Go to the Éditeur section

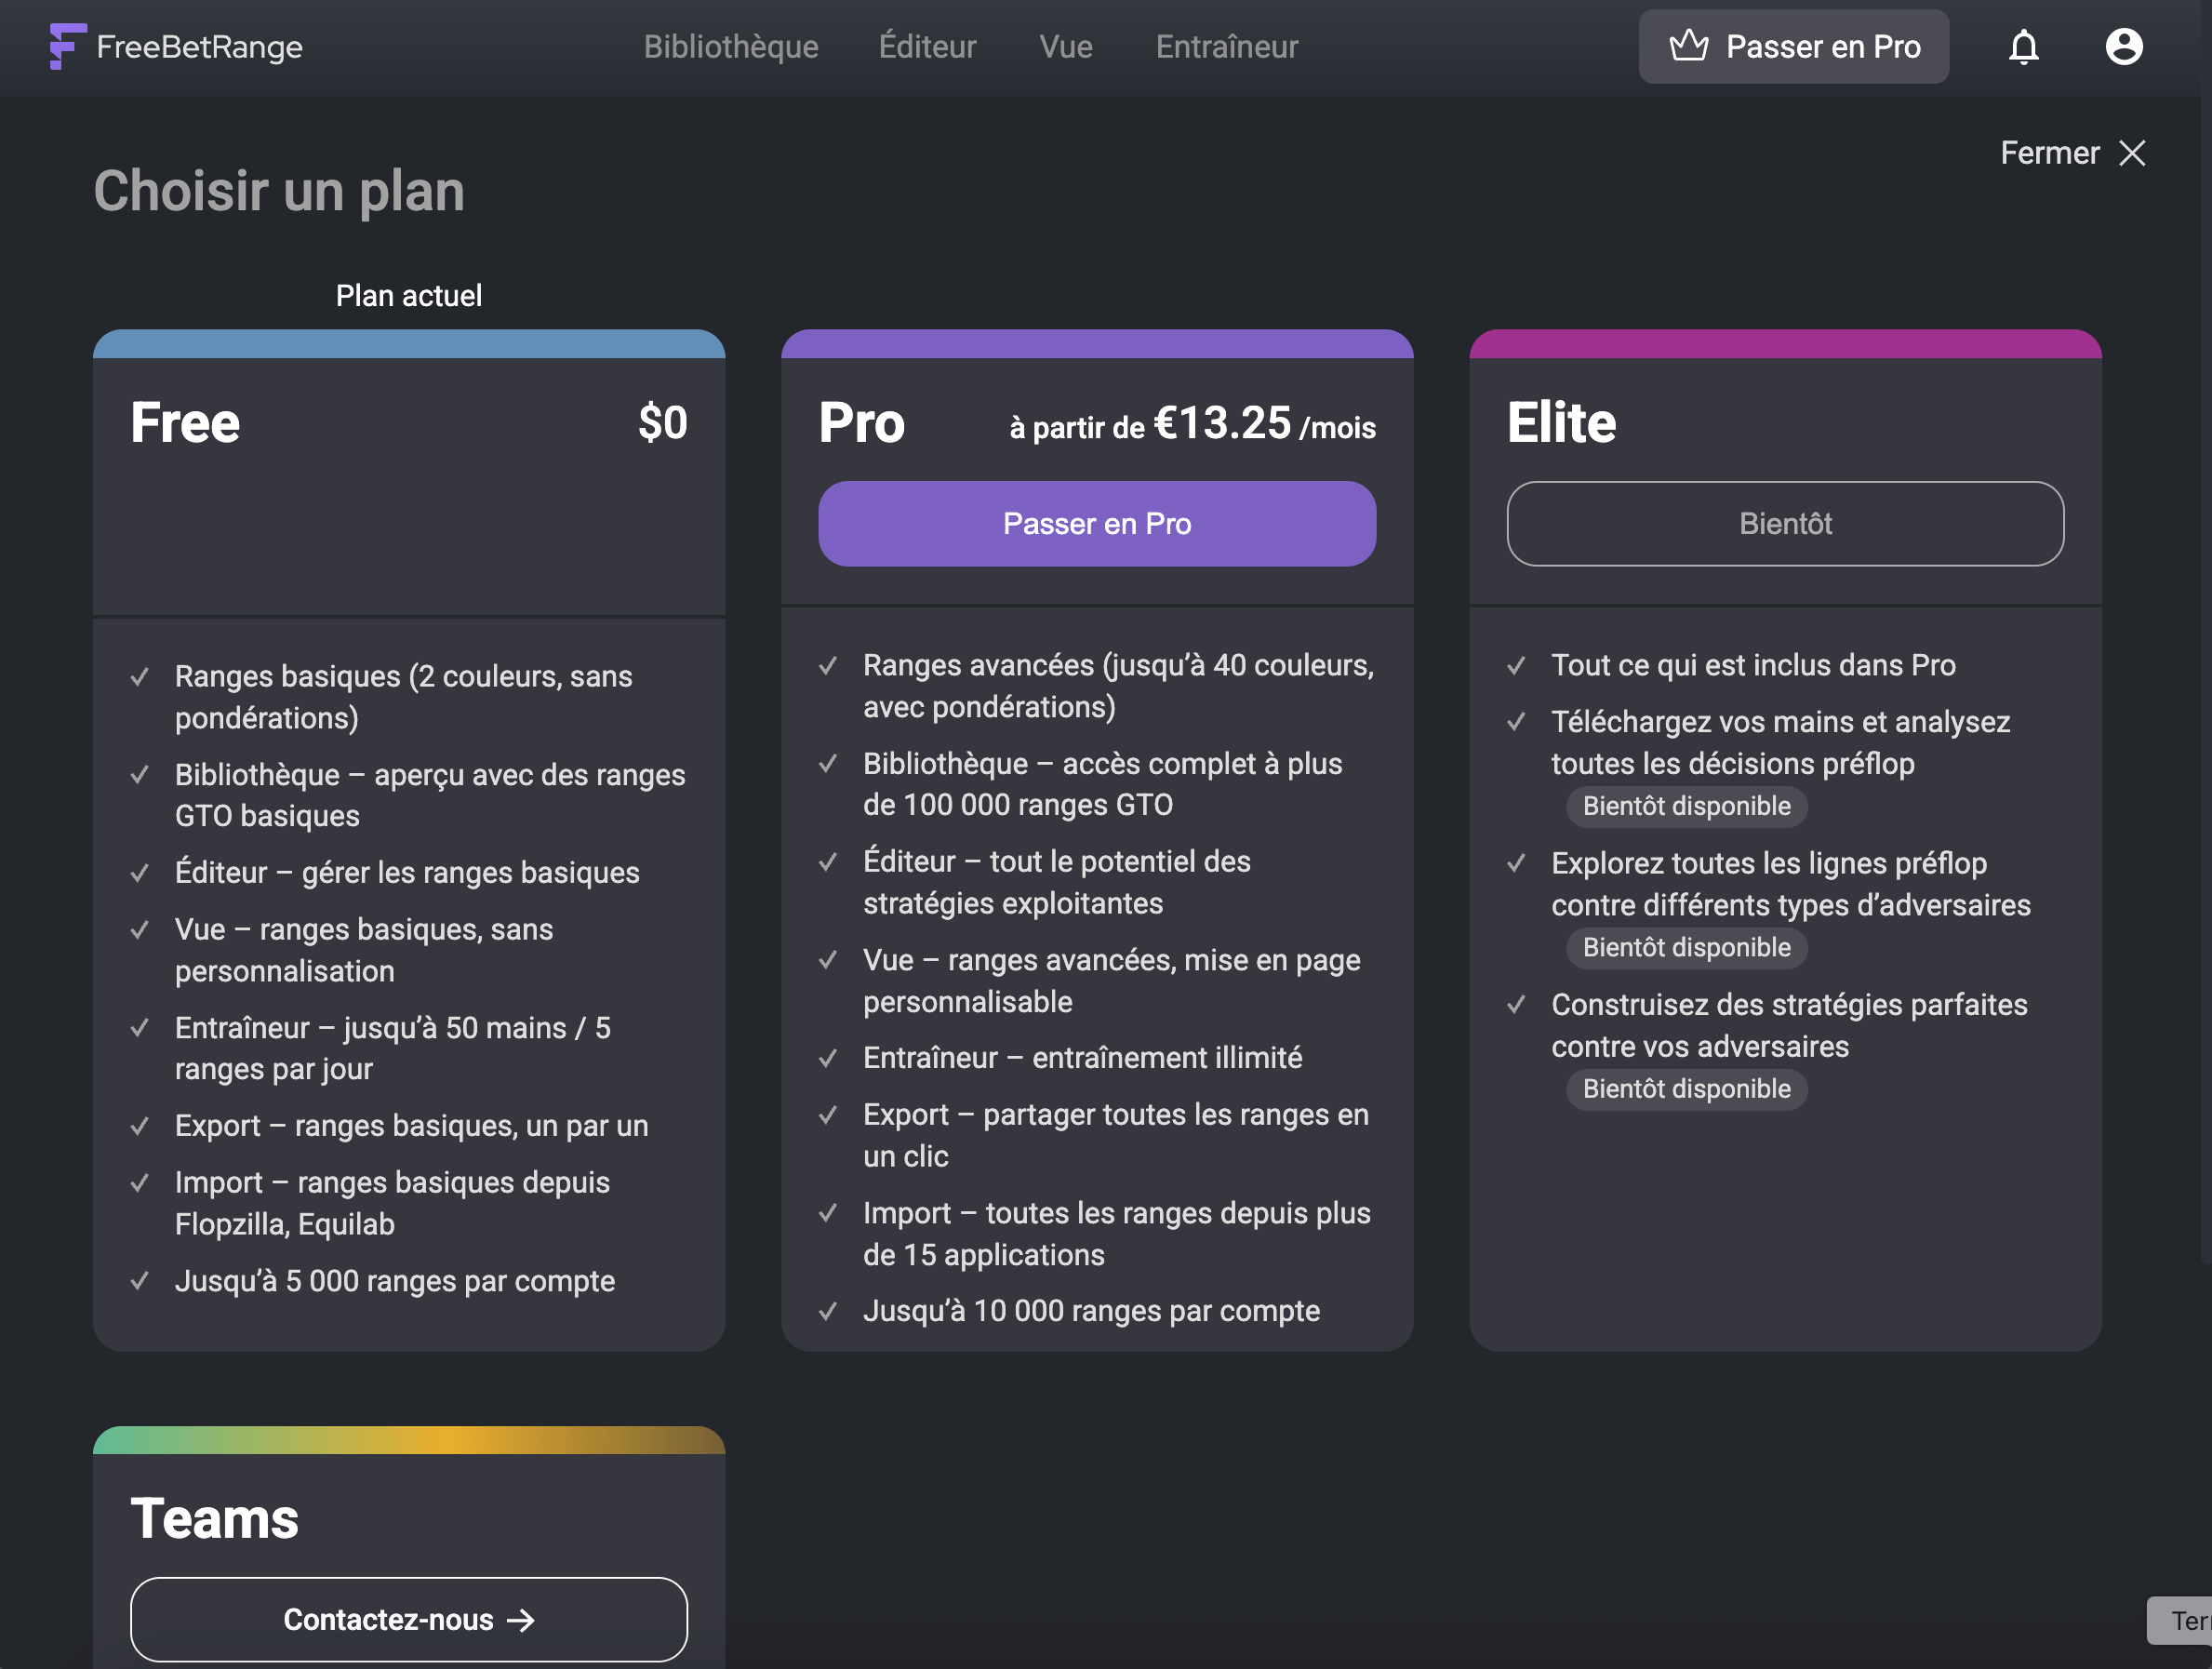pos(927,47)
